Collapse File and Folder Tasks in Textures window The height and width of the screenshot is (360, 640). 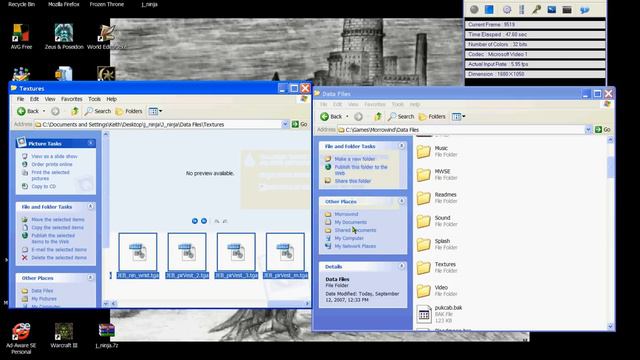90,207
